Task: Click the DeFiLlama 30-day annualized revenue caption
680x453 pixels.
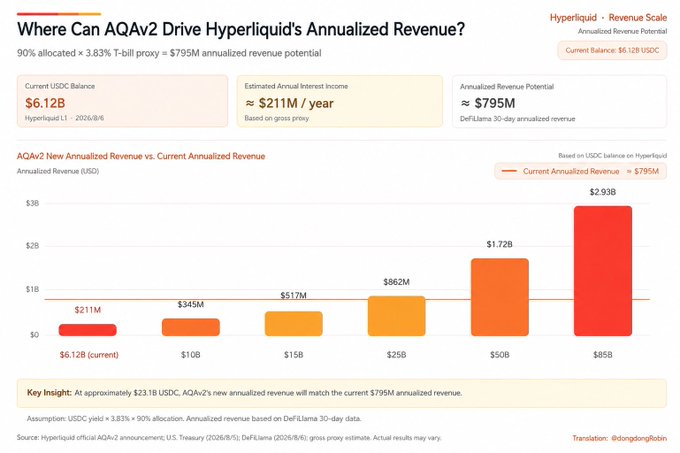Action: [517, 119]
